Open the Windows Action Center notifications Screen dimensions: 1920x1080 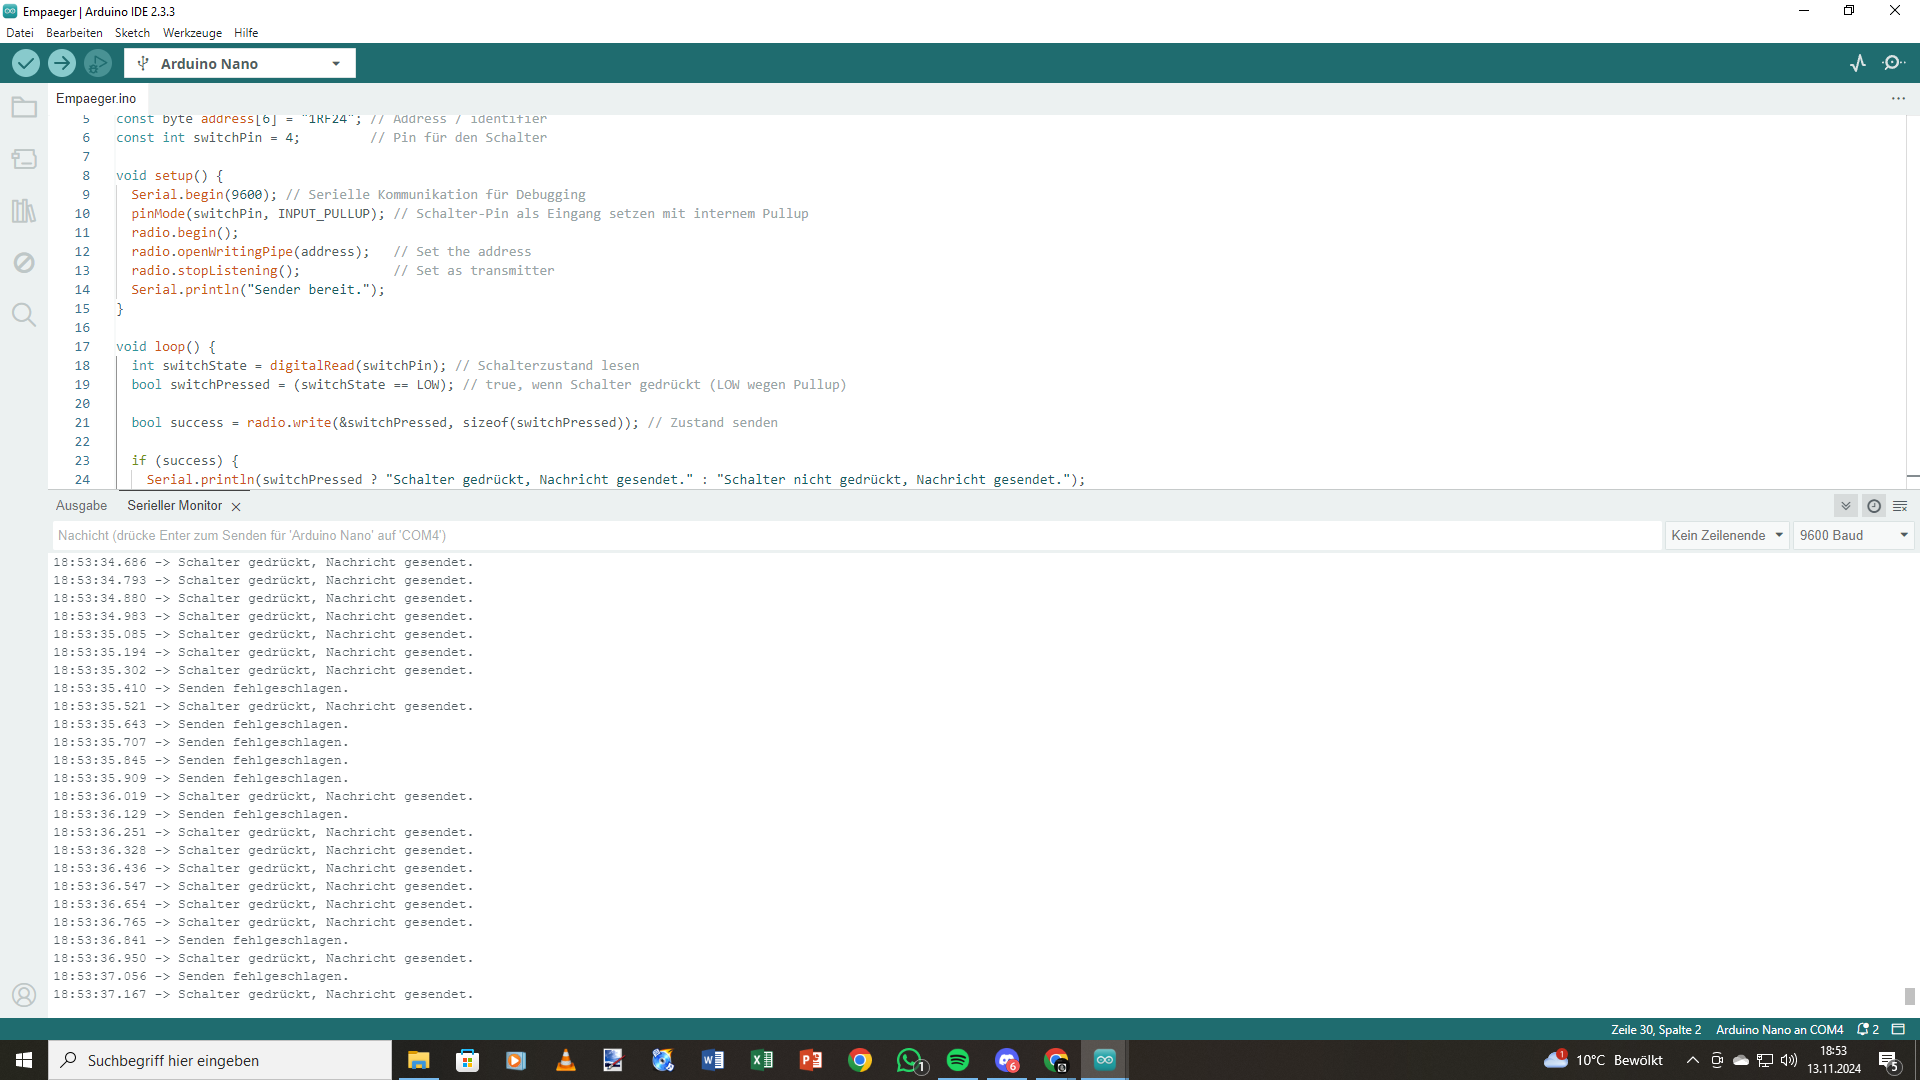(x=1889, y=1061)
